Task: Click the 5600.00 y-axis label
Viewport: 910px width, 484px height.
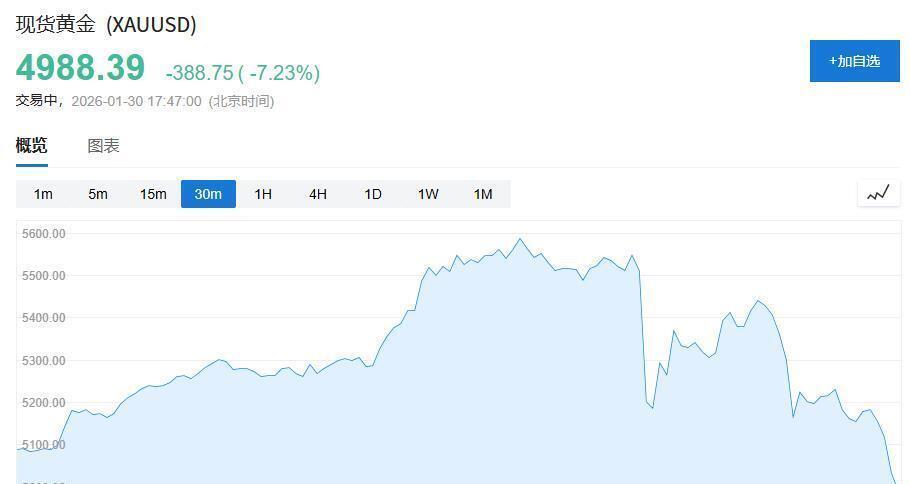Action: [44, 234]
